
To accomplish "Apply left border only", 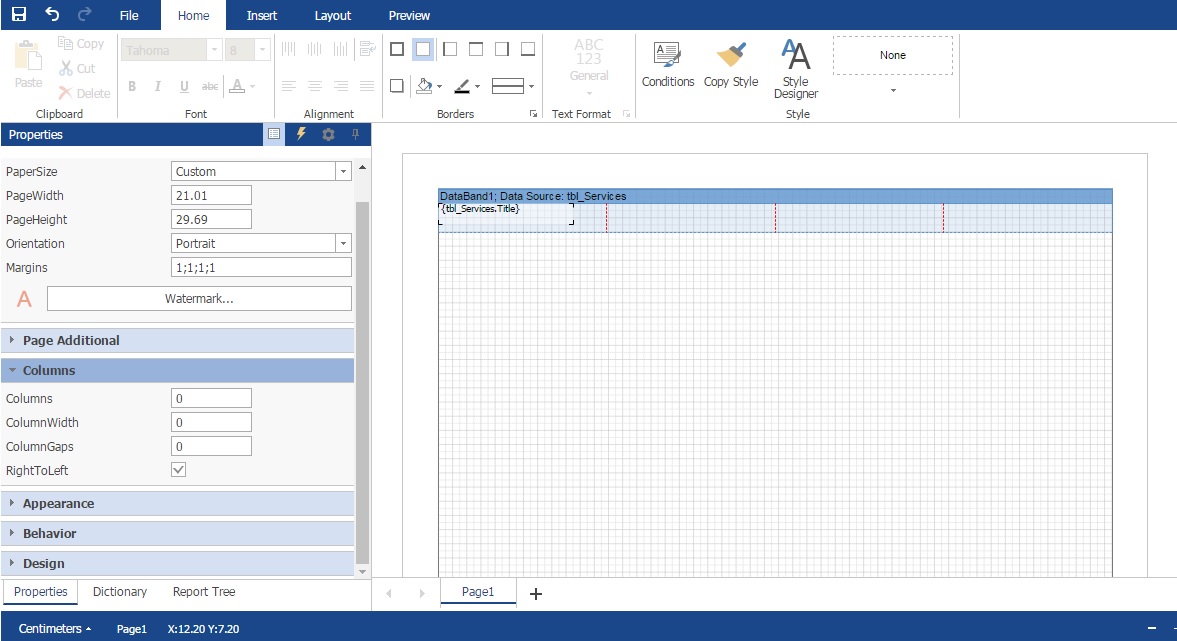I will [450, 50].
